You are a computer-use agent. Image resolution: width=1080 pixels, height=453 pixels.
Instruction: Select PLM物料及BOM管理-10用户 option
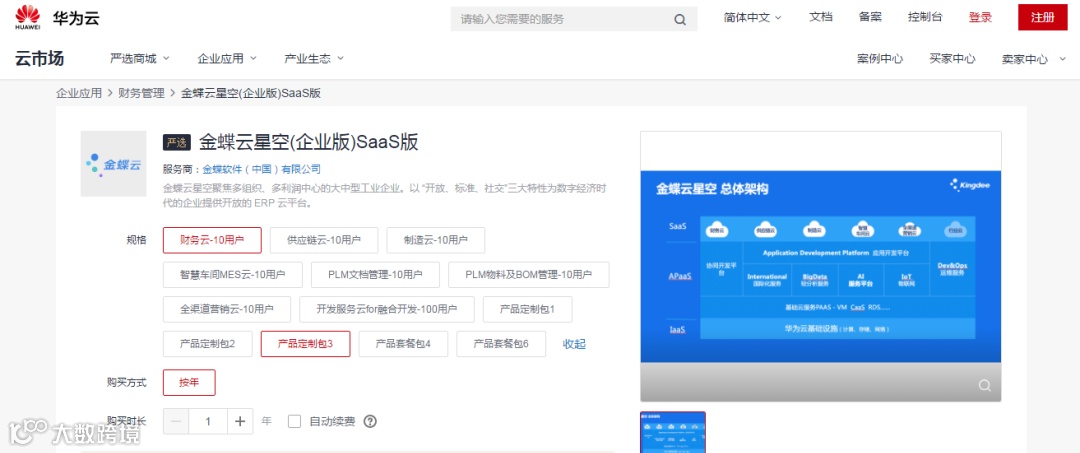point(528,275)
